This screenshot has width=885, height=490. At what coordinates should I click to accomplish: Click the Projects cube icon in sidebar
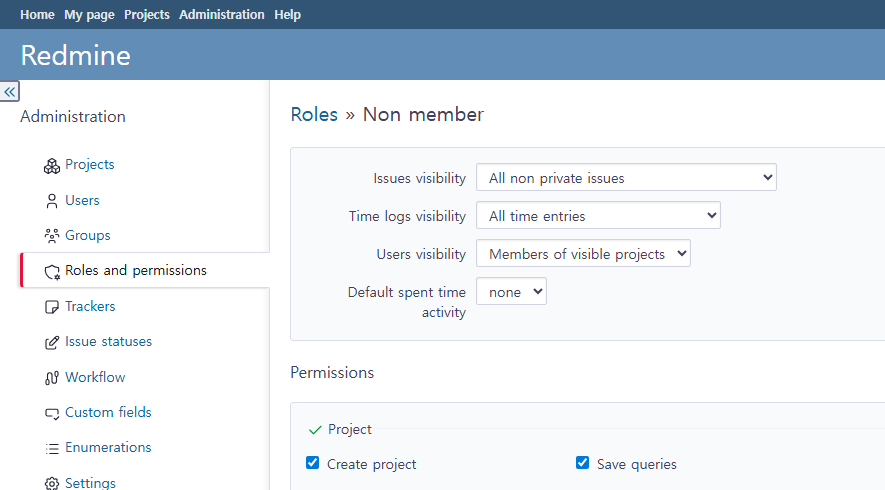pos(52,165)
